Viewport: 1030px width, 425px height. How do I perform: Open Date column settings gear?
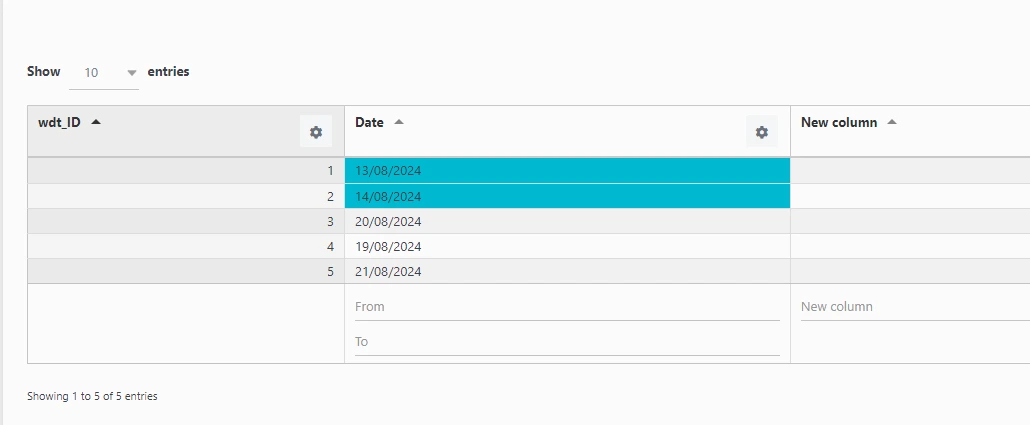(761, 132)
